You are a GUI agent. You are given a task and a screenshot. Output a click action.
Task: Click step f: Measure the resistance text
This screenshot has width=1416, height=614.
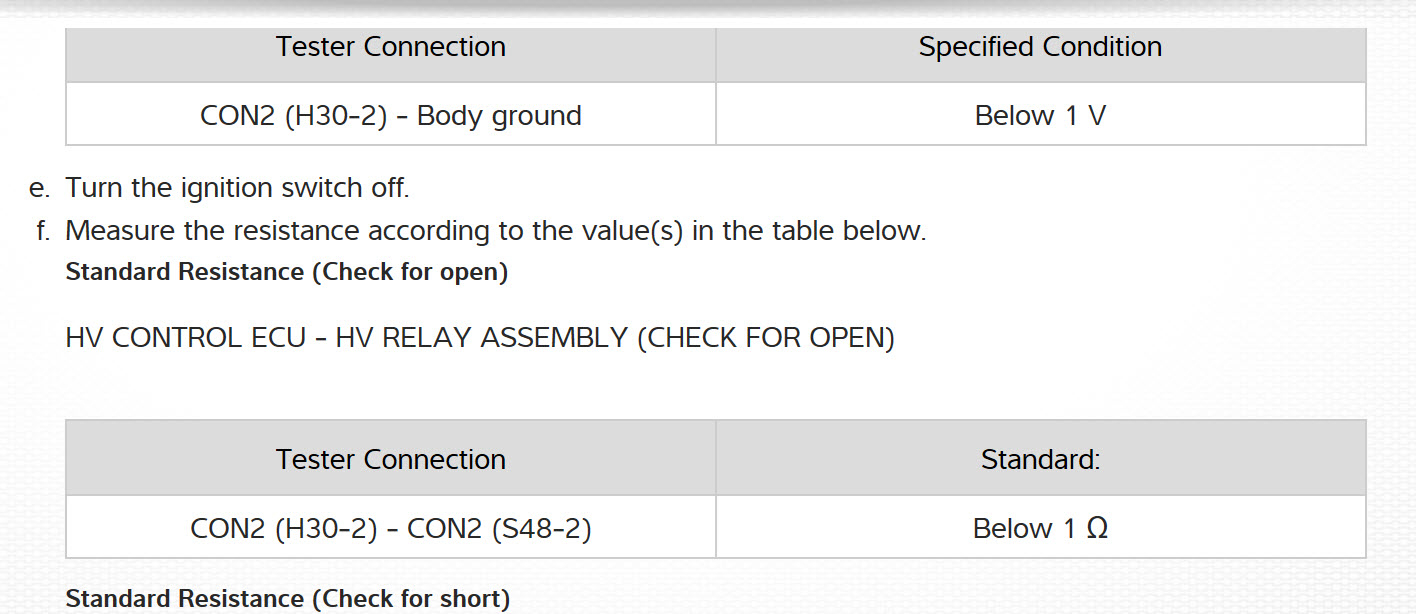[x=495, y=231]
